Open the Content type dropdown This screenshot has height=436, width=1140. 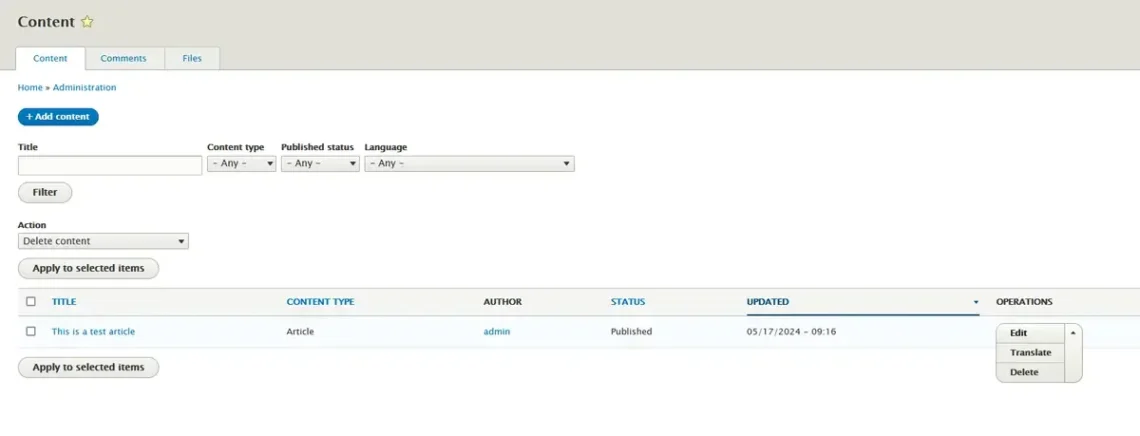click(x=241, y=163)
